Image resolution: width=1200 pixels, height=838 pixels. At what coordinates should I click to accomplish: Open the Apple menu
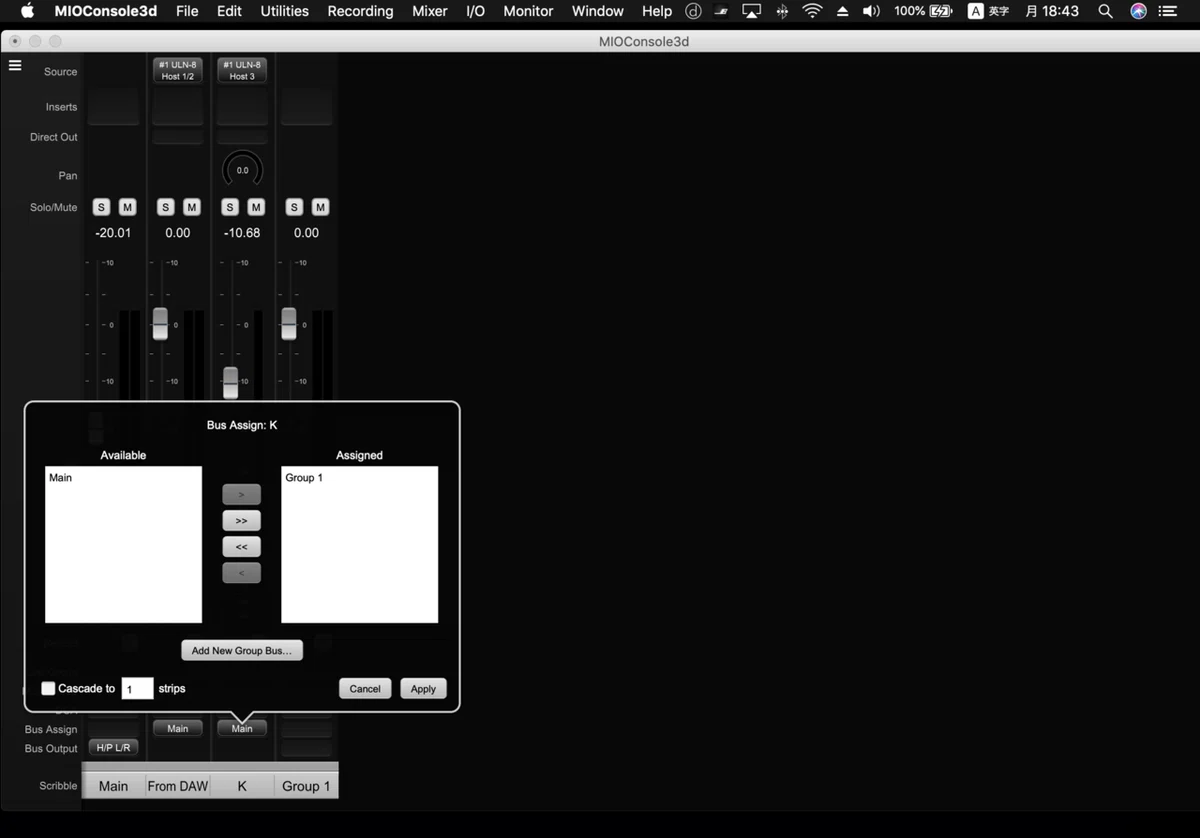point(27,11)
